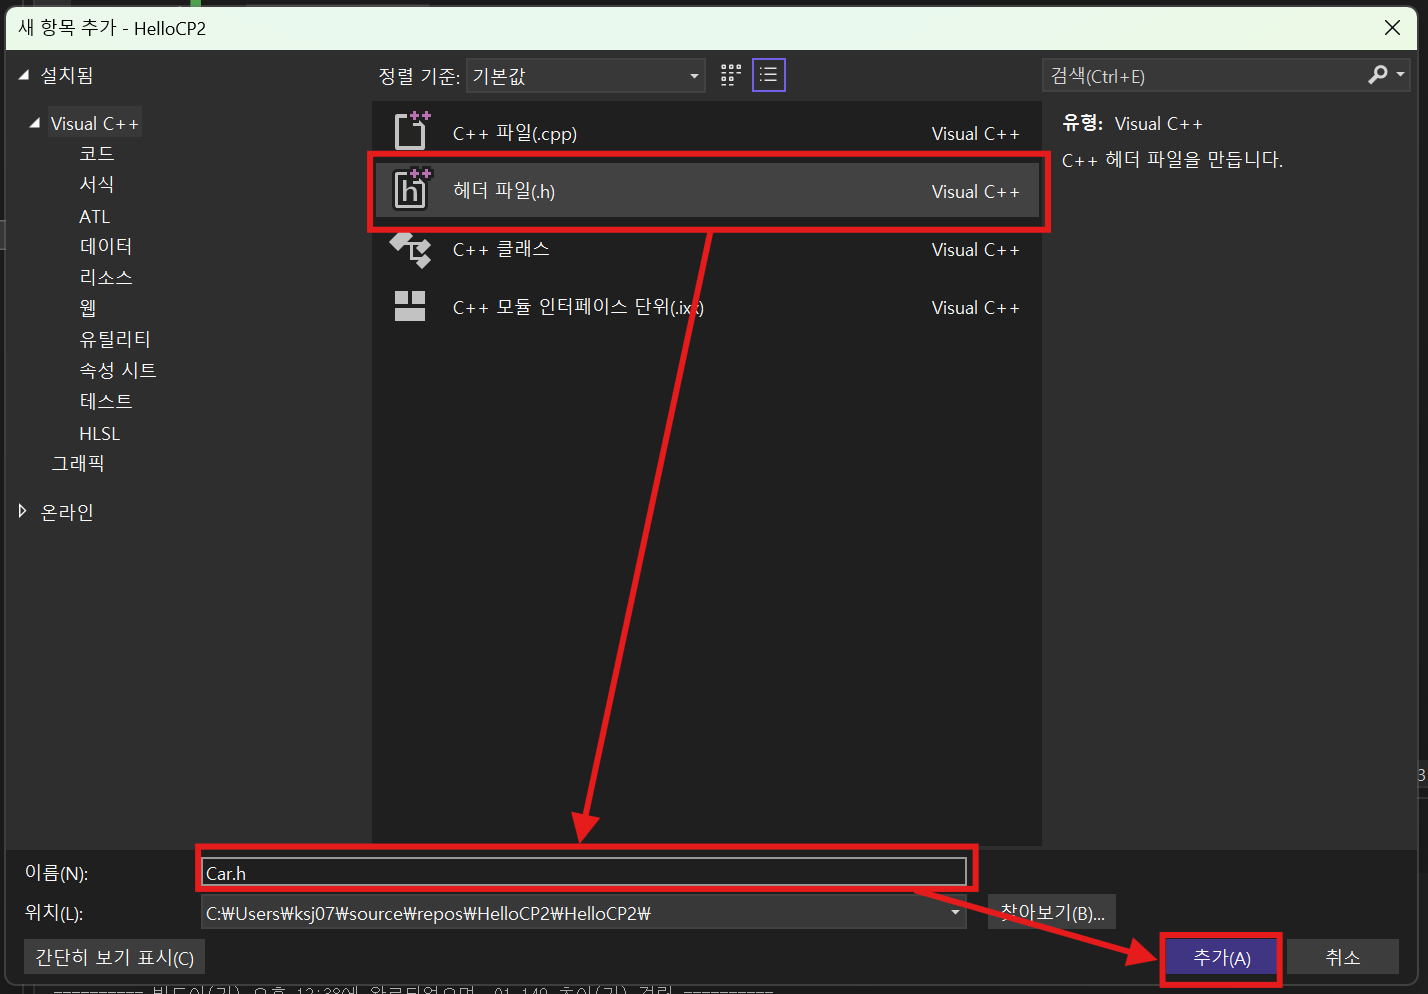Select the C++ 파일(.cpp) template icon
The width and height of the screenshot is (1428, 994).
tap(411, 131)
